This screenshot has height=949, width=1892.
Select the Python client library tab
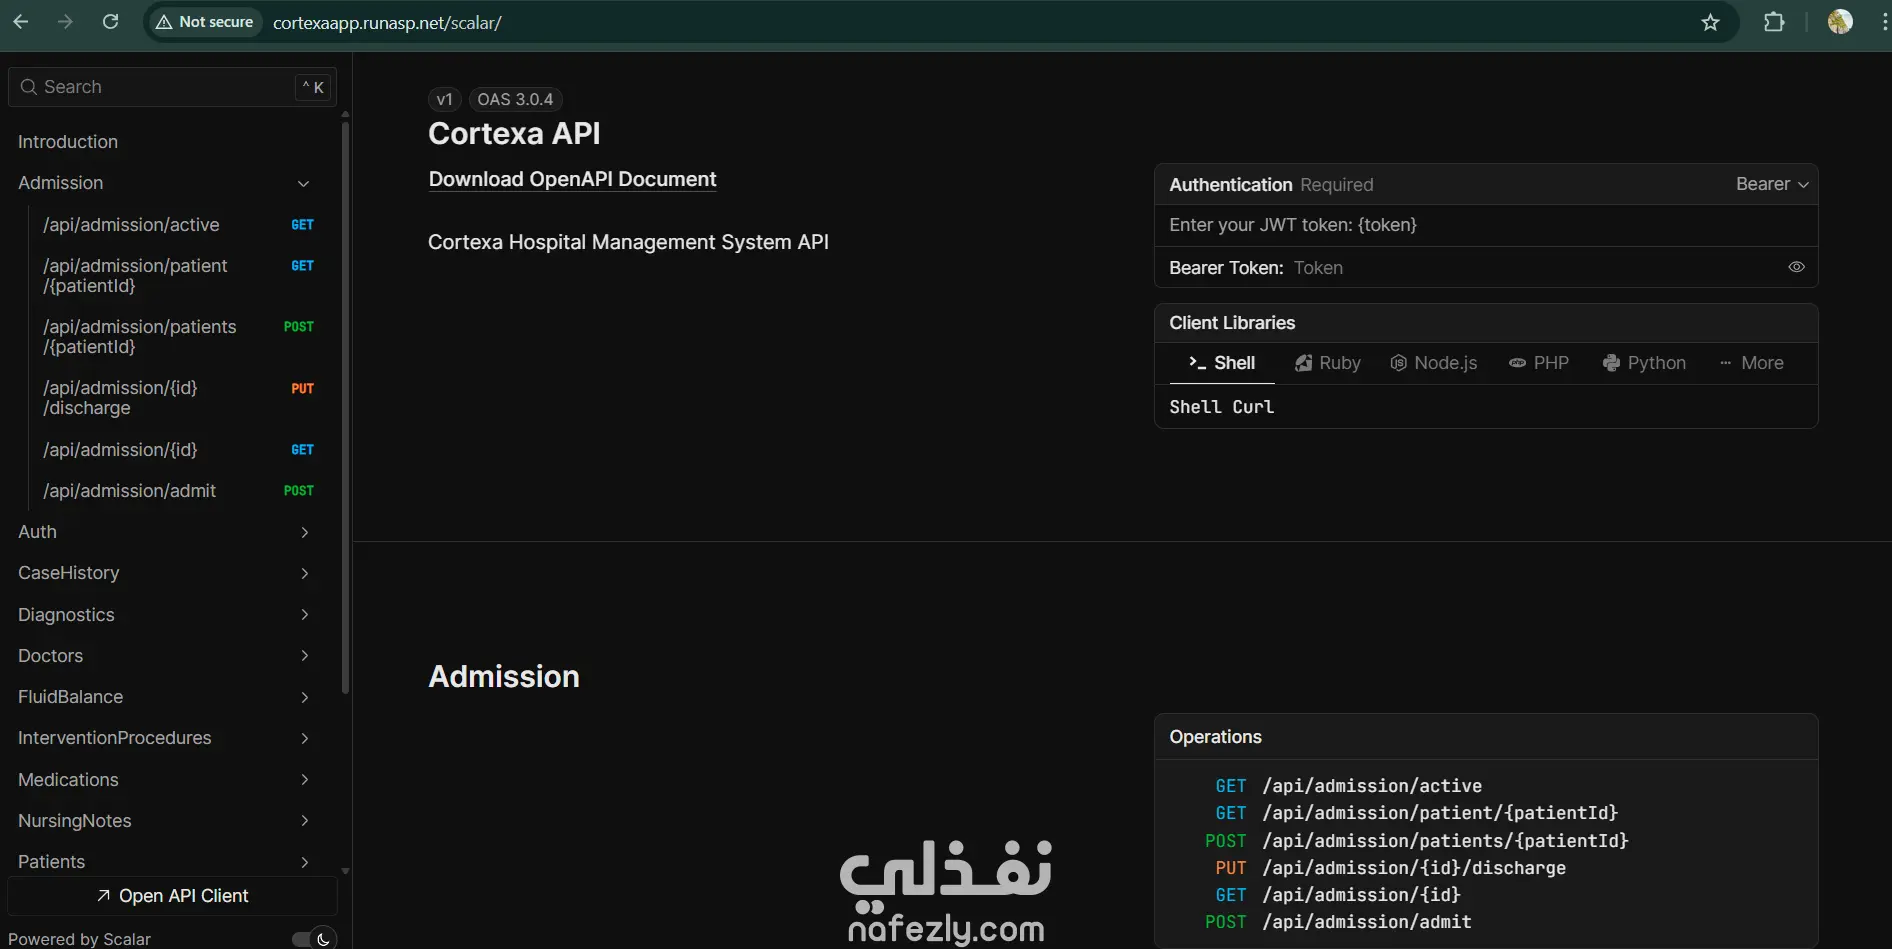pyautogui.click(x=1644, y=363)
